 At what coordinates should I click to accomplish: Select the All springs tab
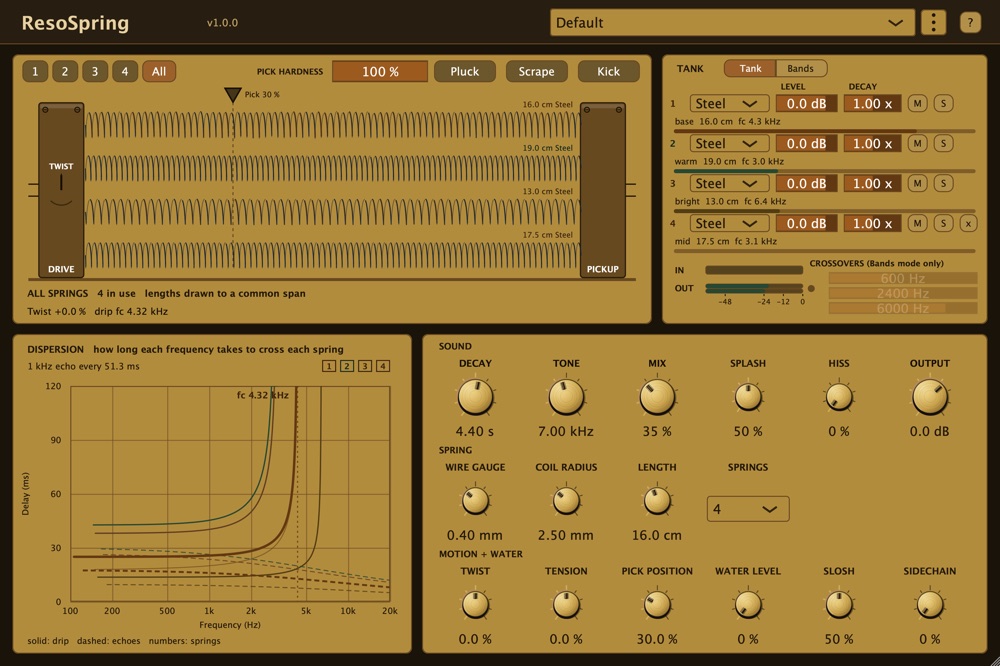pyautogui.click(x=159, y=71)
